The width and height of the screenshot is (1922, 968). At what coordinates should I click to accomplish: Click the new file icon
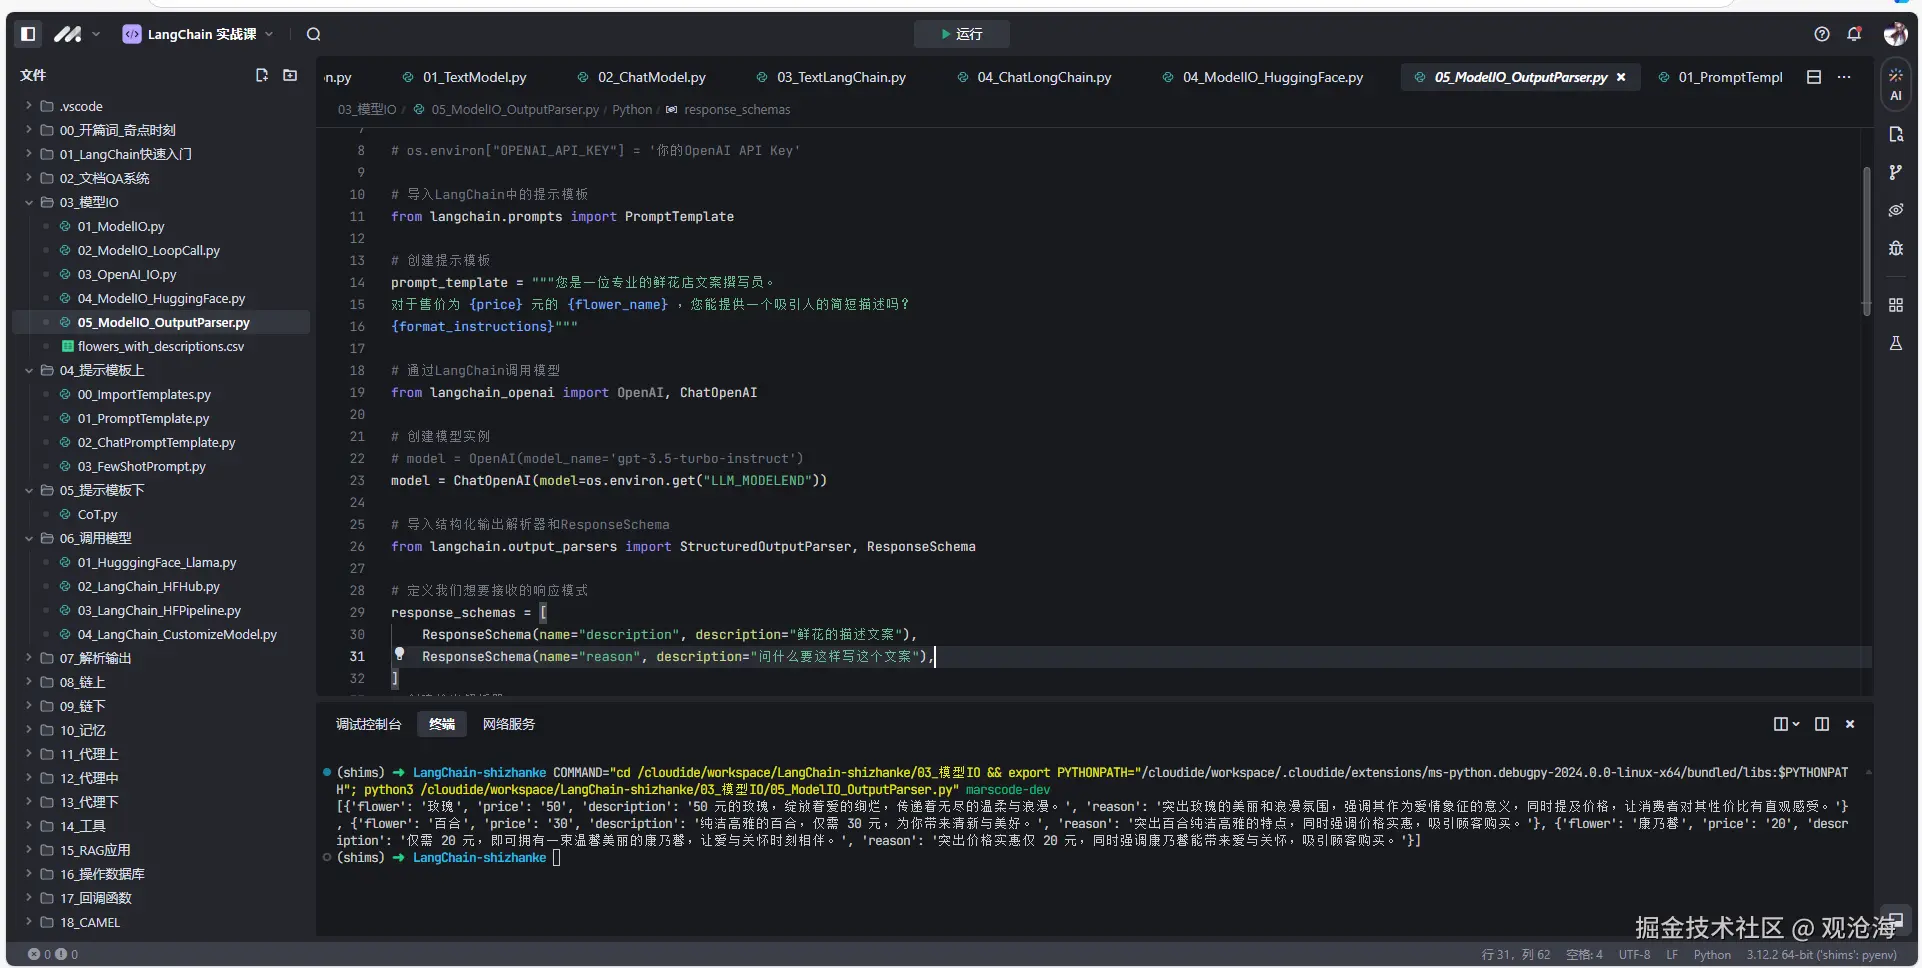click(x=262, y=75)
